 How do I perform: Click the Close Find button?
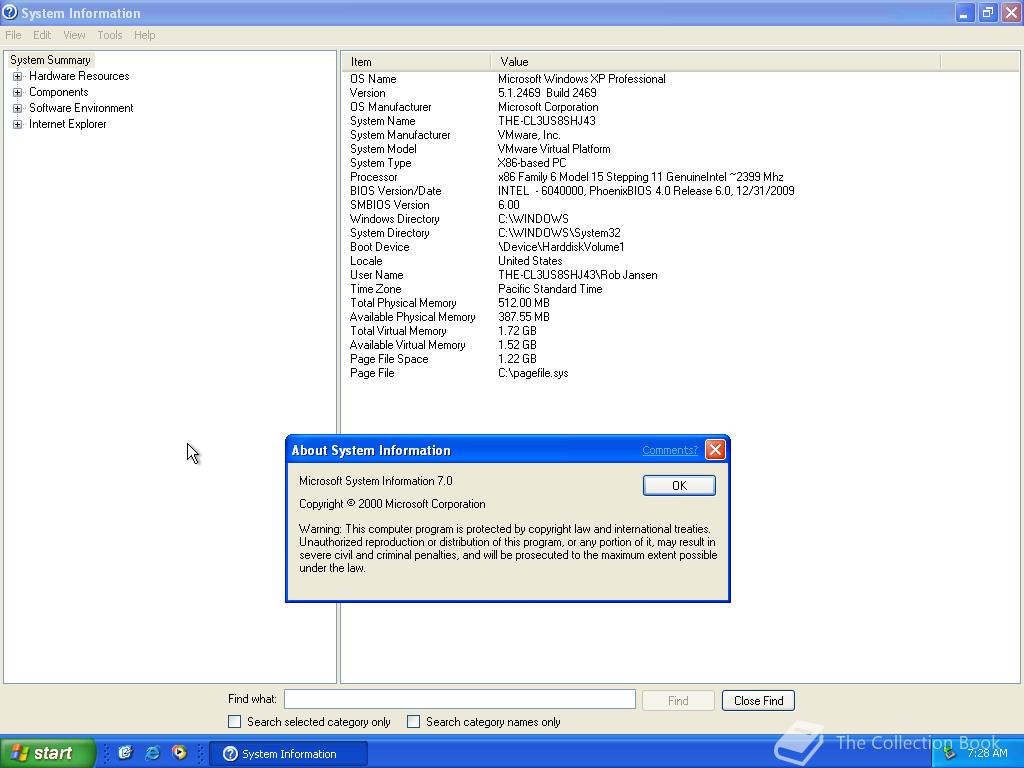point(758,701)
